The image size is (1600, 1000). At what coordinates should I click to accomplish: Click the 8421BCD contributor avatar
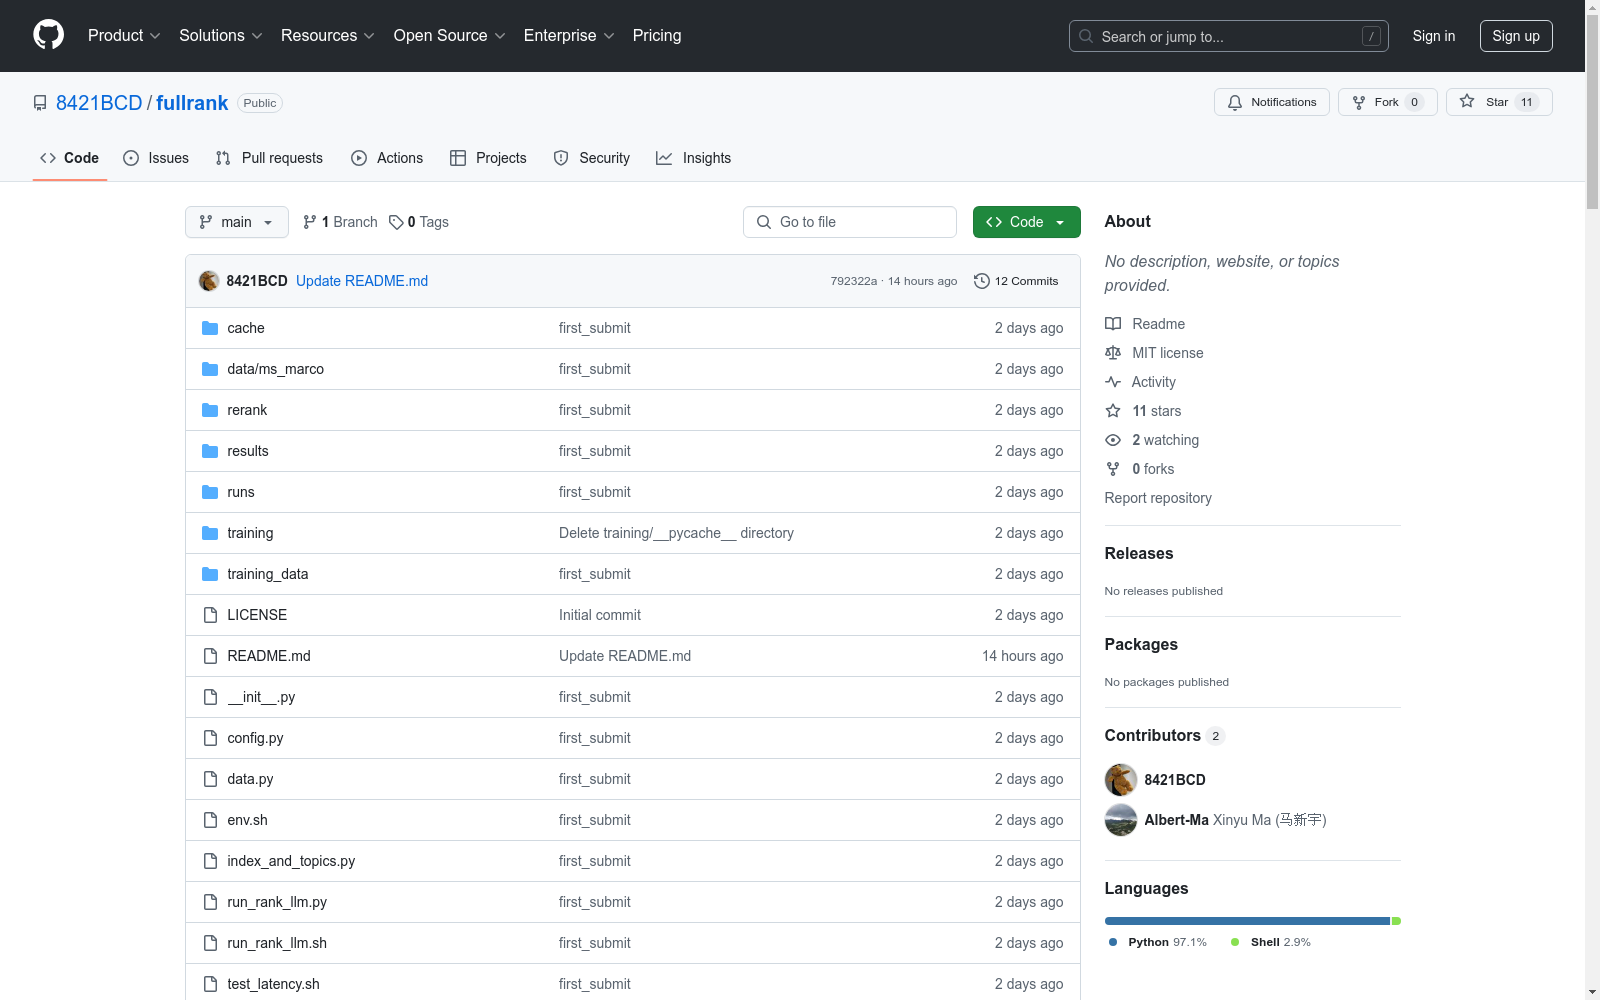pyautogui.click(x=1121, y=780)
